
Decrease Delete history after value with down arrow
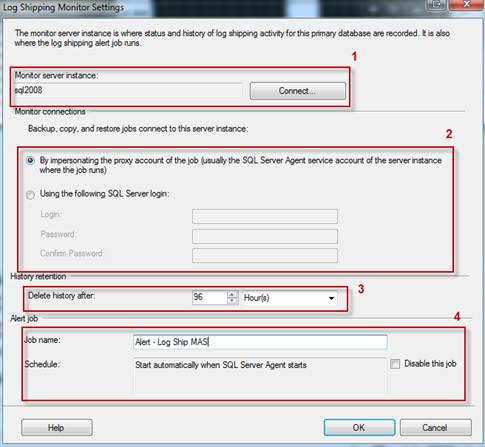[x=232, y=301]
